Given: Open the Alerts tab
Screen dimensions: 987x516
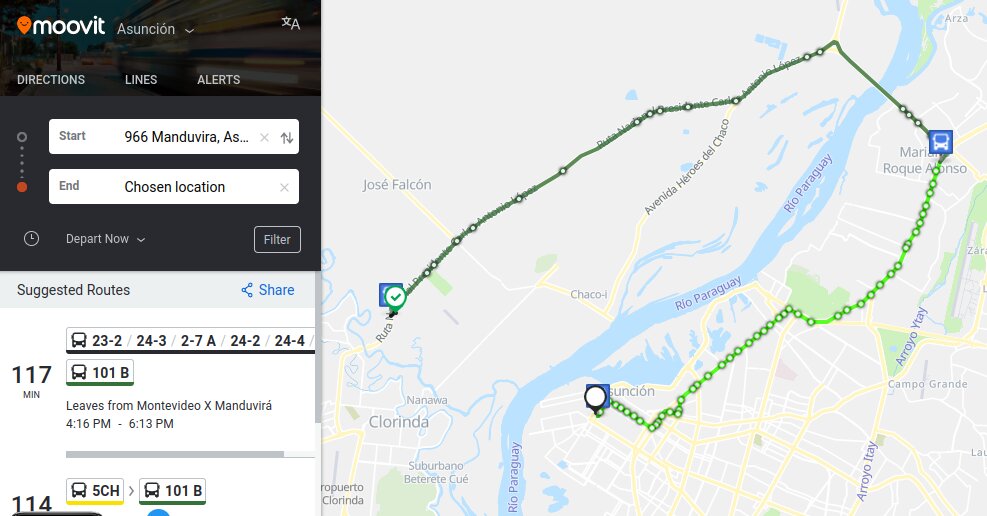Looking at the screenshot, I should tap(218, 80).
